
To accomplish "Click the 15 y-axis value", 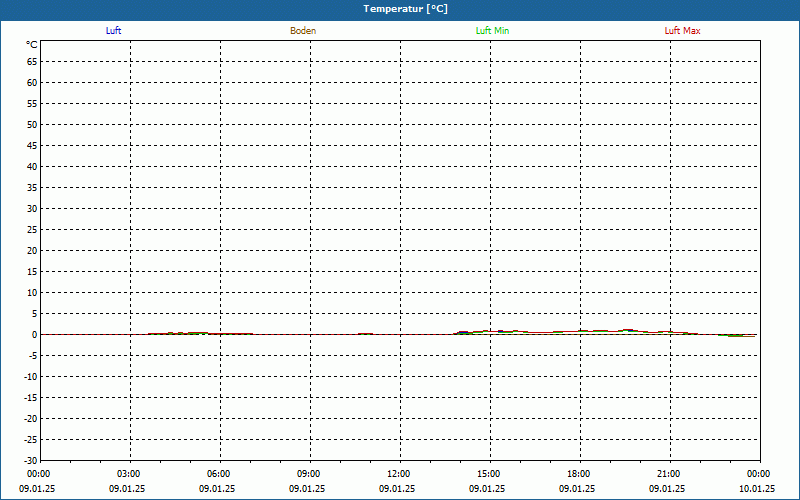I will [33, 271].
